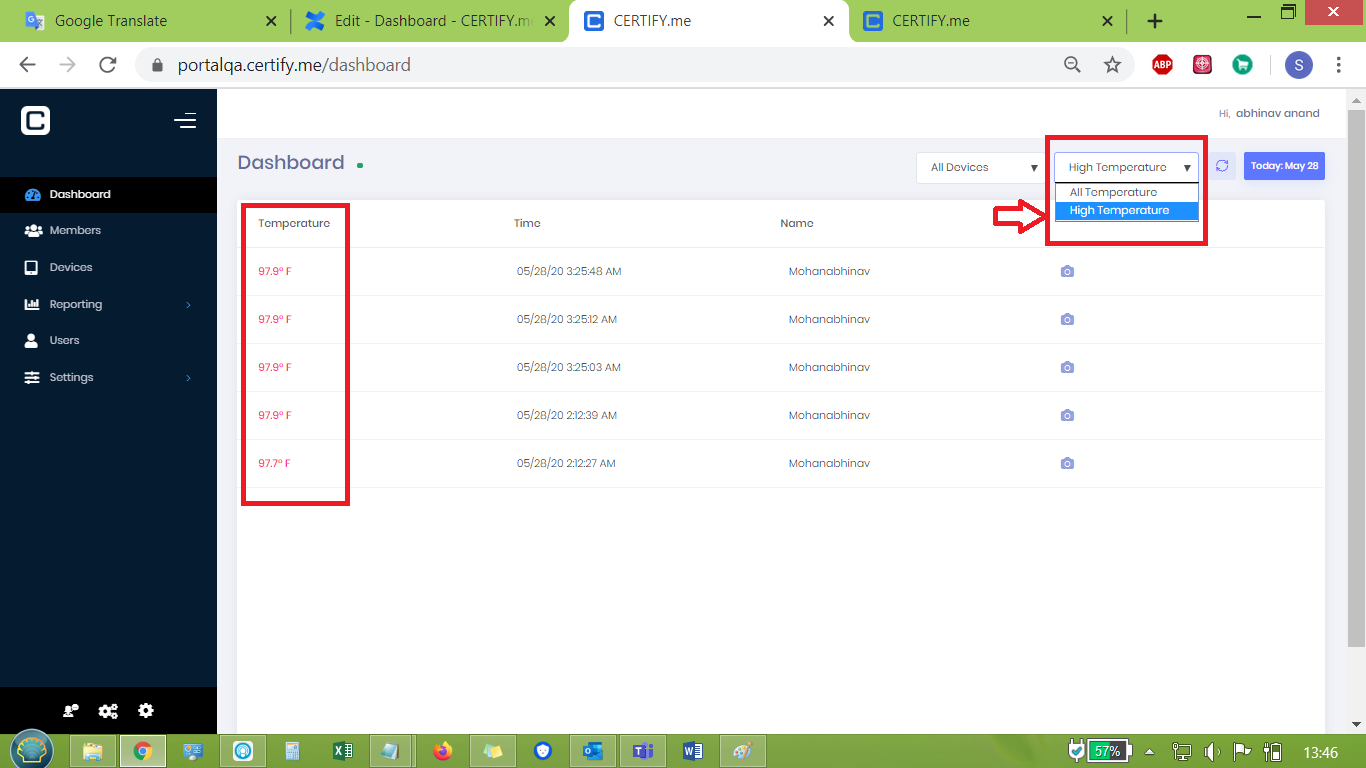This screenshot has width=1366, height=768.
Task: Open the ABP adblock extension
Action: click(1162, 65)
